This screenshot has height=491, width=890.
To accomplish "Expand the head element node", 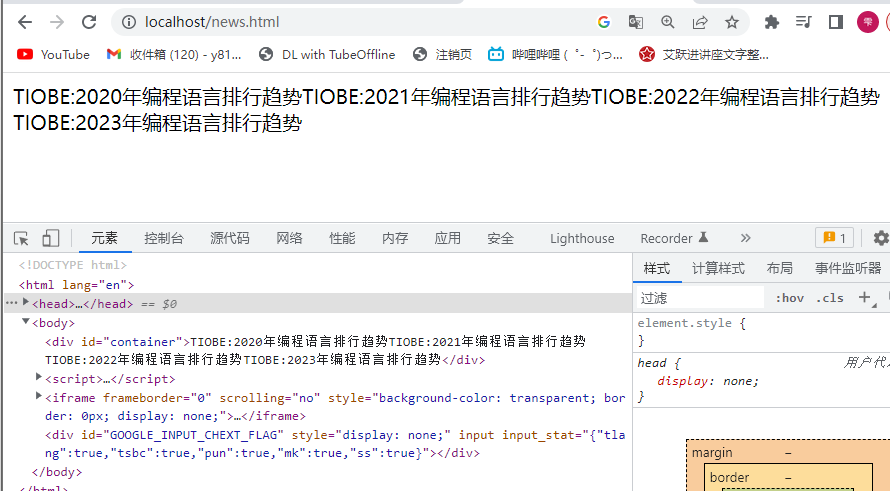I will 27,304.
